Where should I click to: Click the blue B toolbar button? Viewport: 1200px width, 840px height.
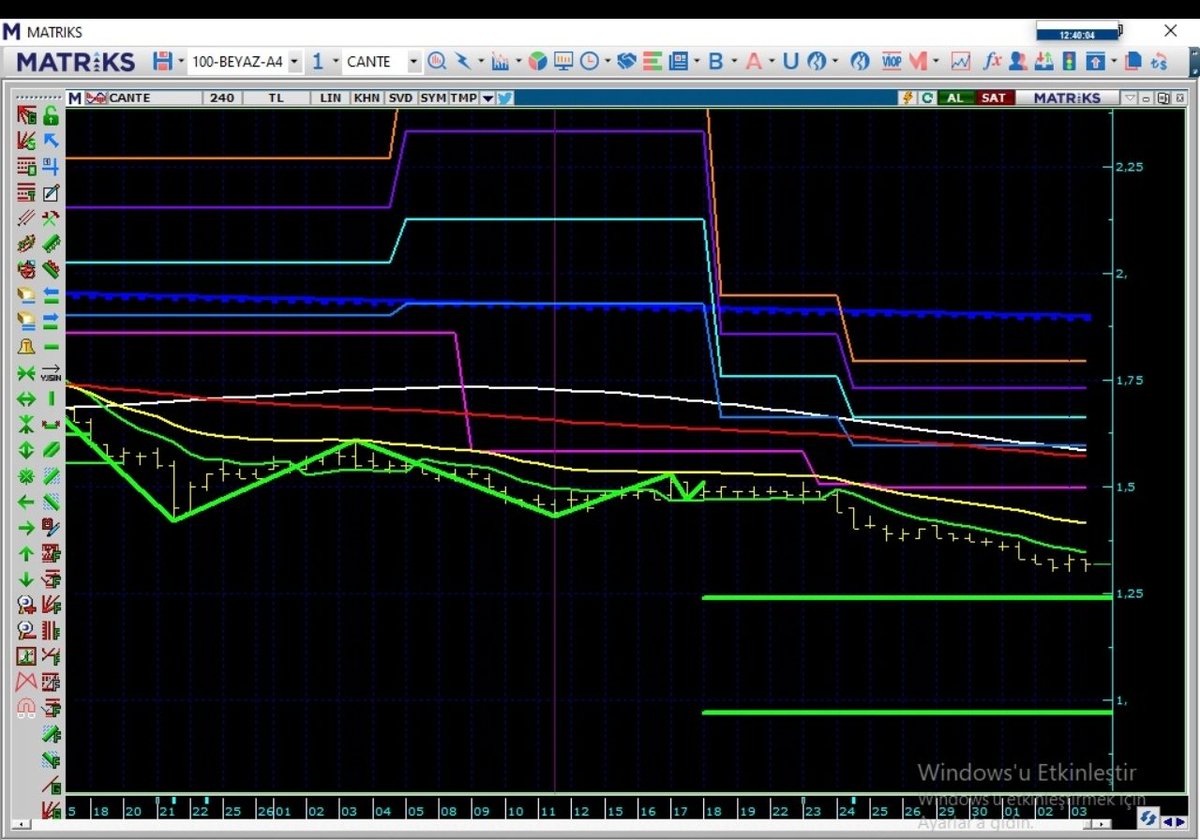pyautogui.click(x=715, y=61)
